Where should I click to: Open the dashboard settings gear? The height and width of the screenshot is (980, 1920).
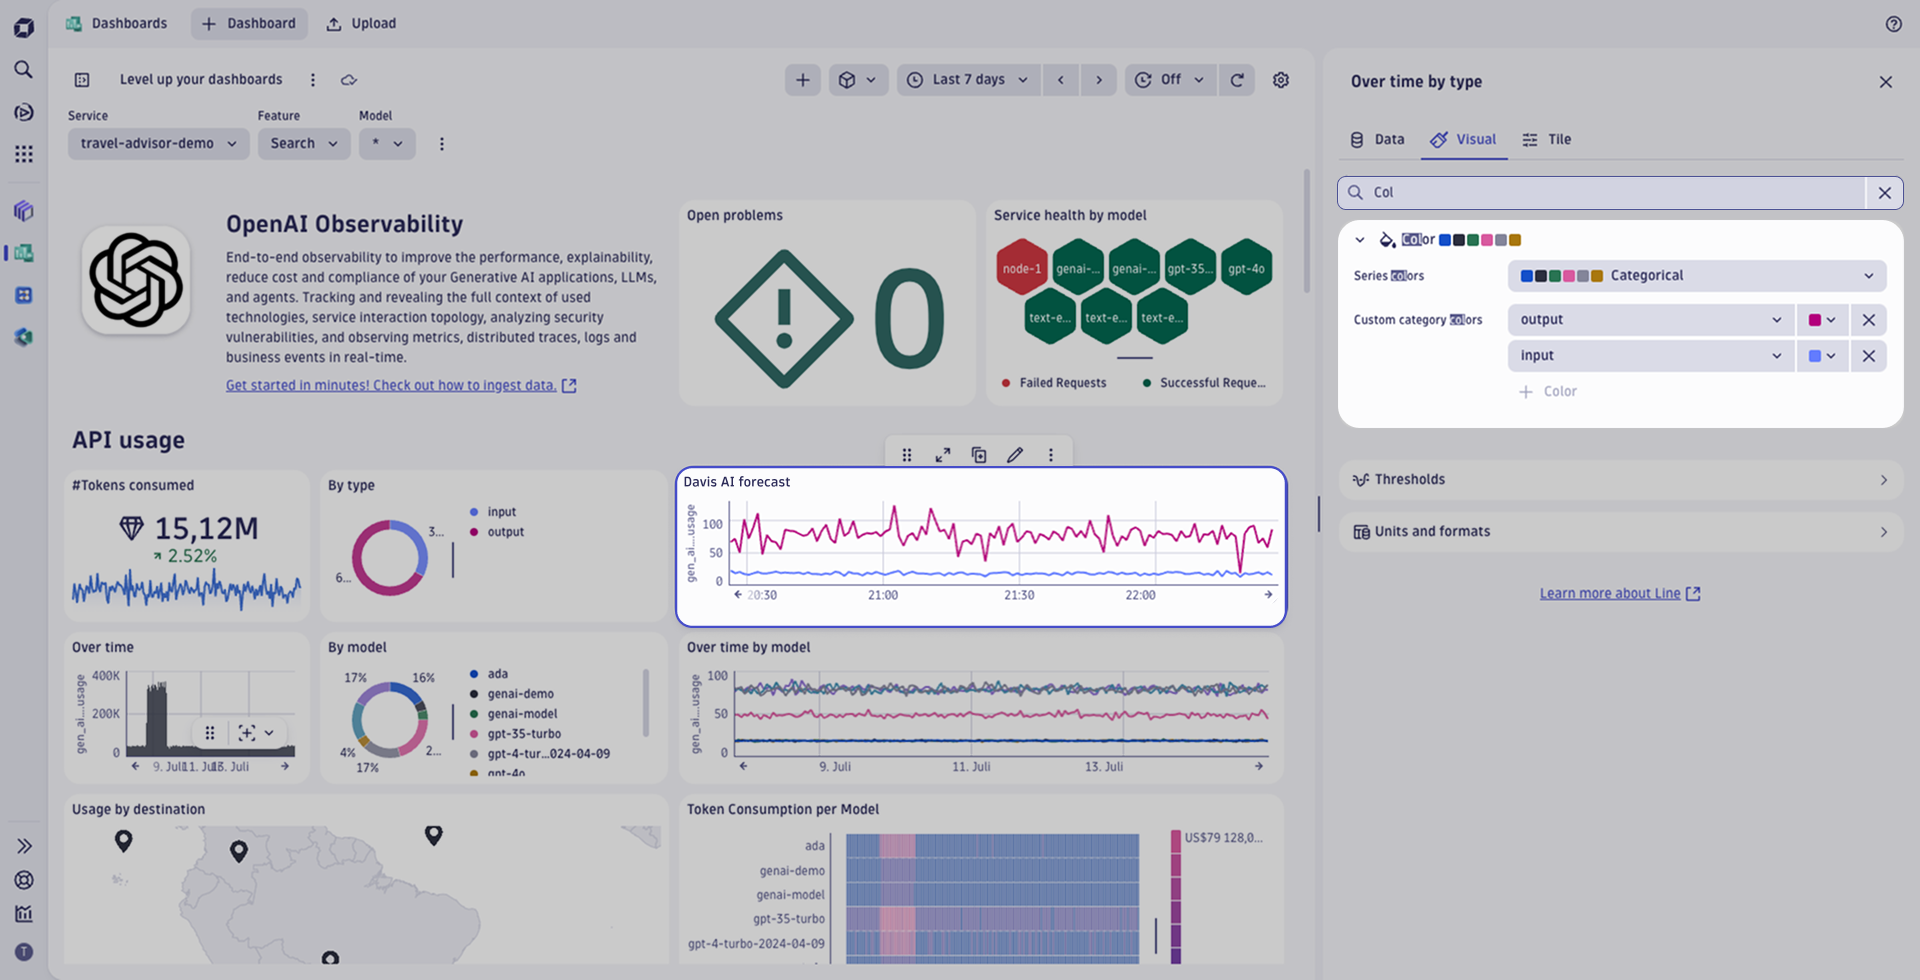1281,79
